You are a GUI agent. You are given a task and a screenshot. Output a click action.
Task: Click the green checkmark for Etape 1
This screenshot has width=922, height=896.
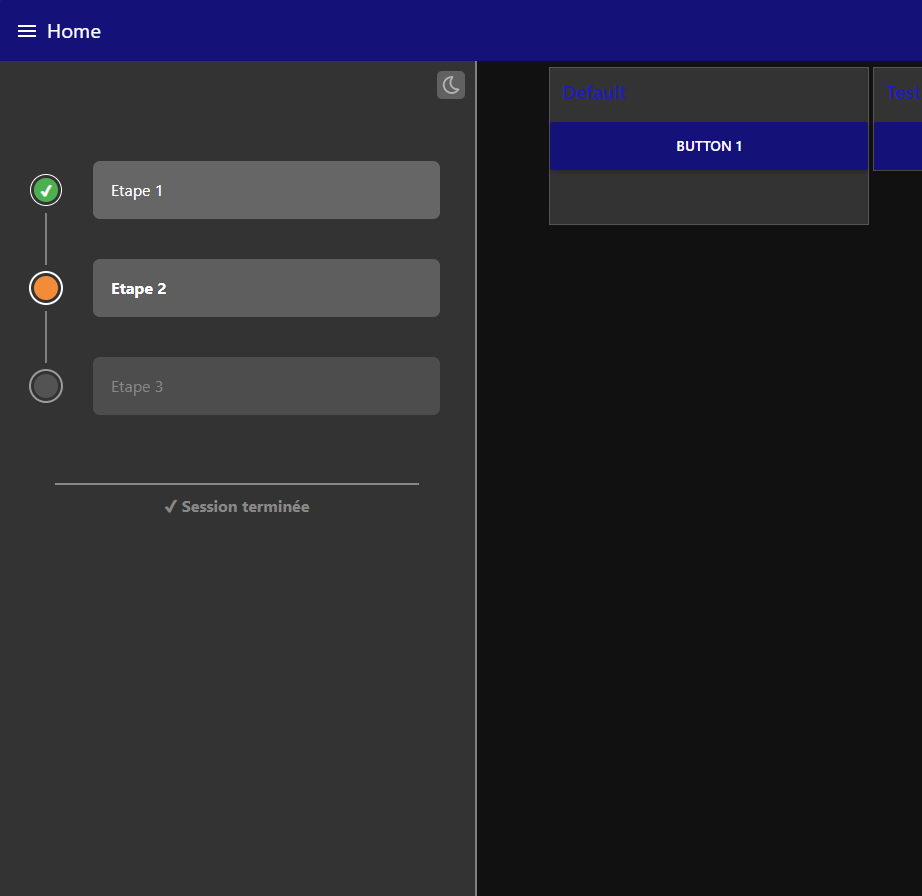46,189
